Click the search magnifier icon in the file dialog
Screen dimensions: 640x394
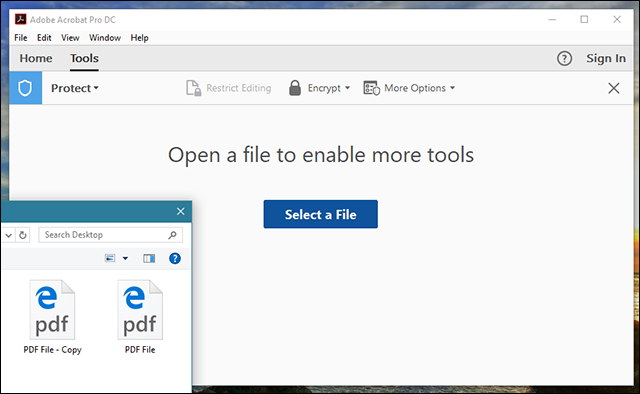[x=173, y=235]
